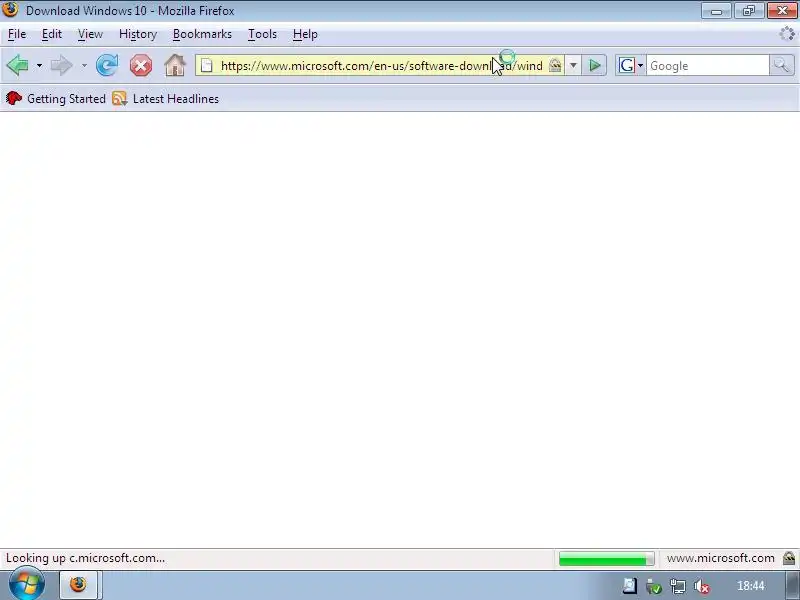Open the Back history dropdown arrow
The width and height of the screenshot is (800, 600).
click(x=39, y=66)
